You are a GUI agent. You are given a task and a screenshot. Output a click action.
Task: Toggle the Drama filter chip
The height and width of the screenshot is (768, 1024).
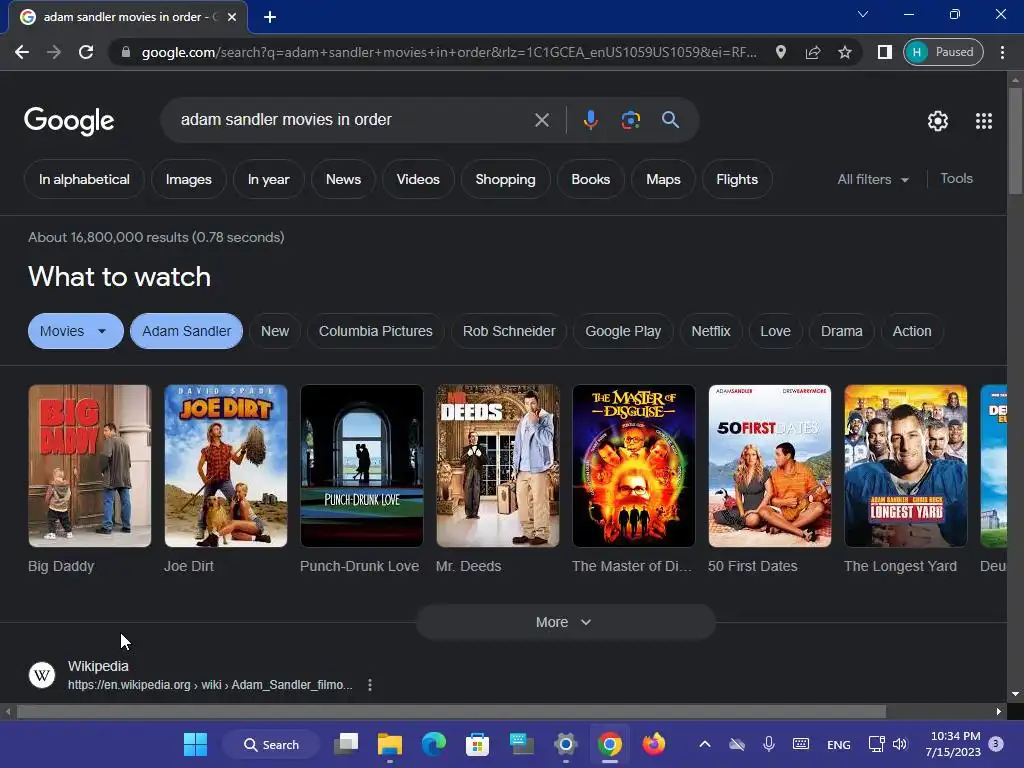point(841,331)
